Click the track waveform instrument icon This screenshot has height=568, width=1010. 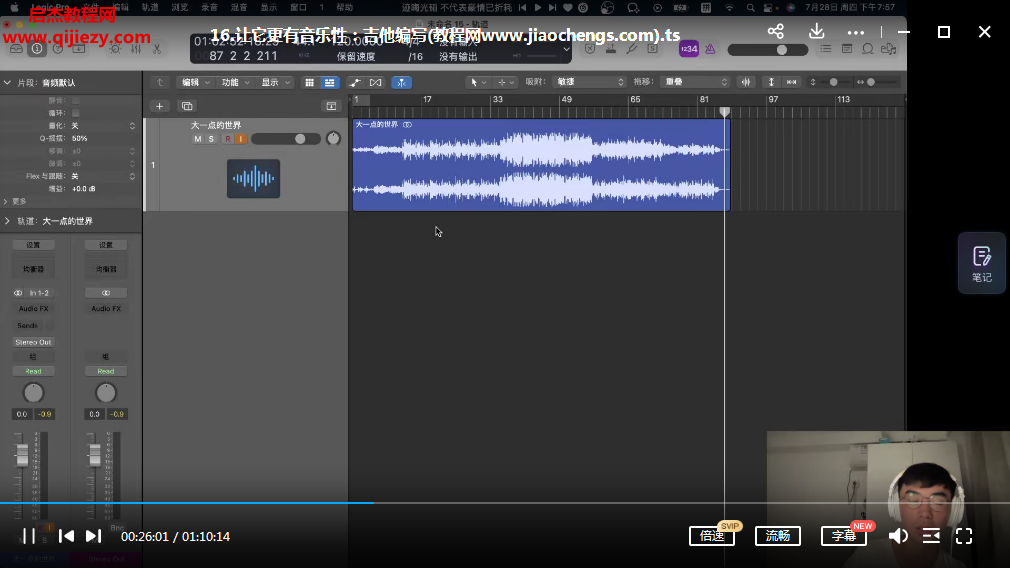(x=253, y=178)
